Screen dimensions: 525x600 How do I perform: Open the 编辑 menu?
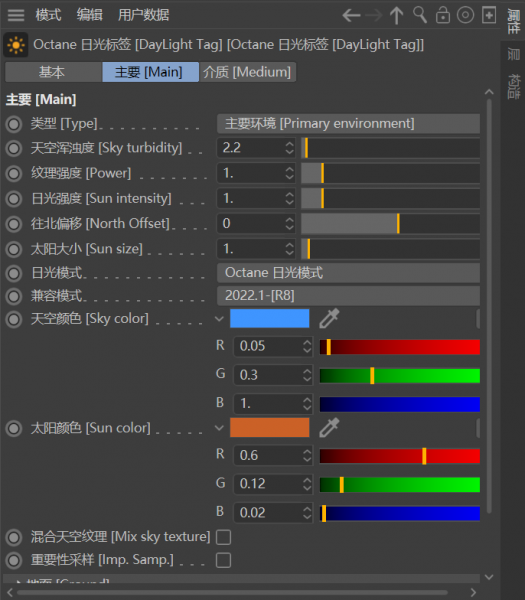89,15
